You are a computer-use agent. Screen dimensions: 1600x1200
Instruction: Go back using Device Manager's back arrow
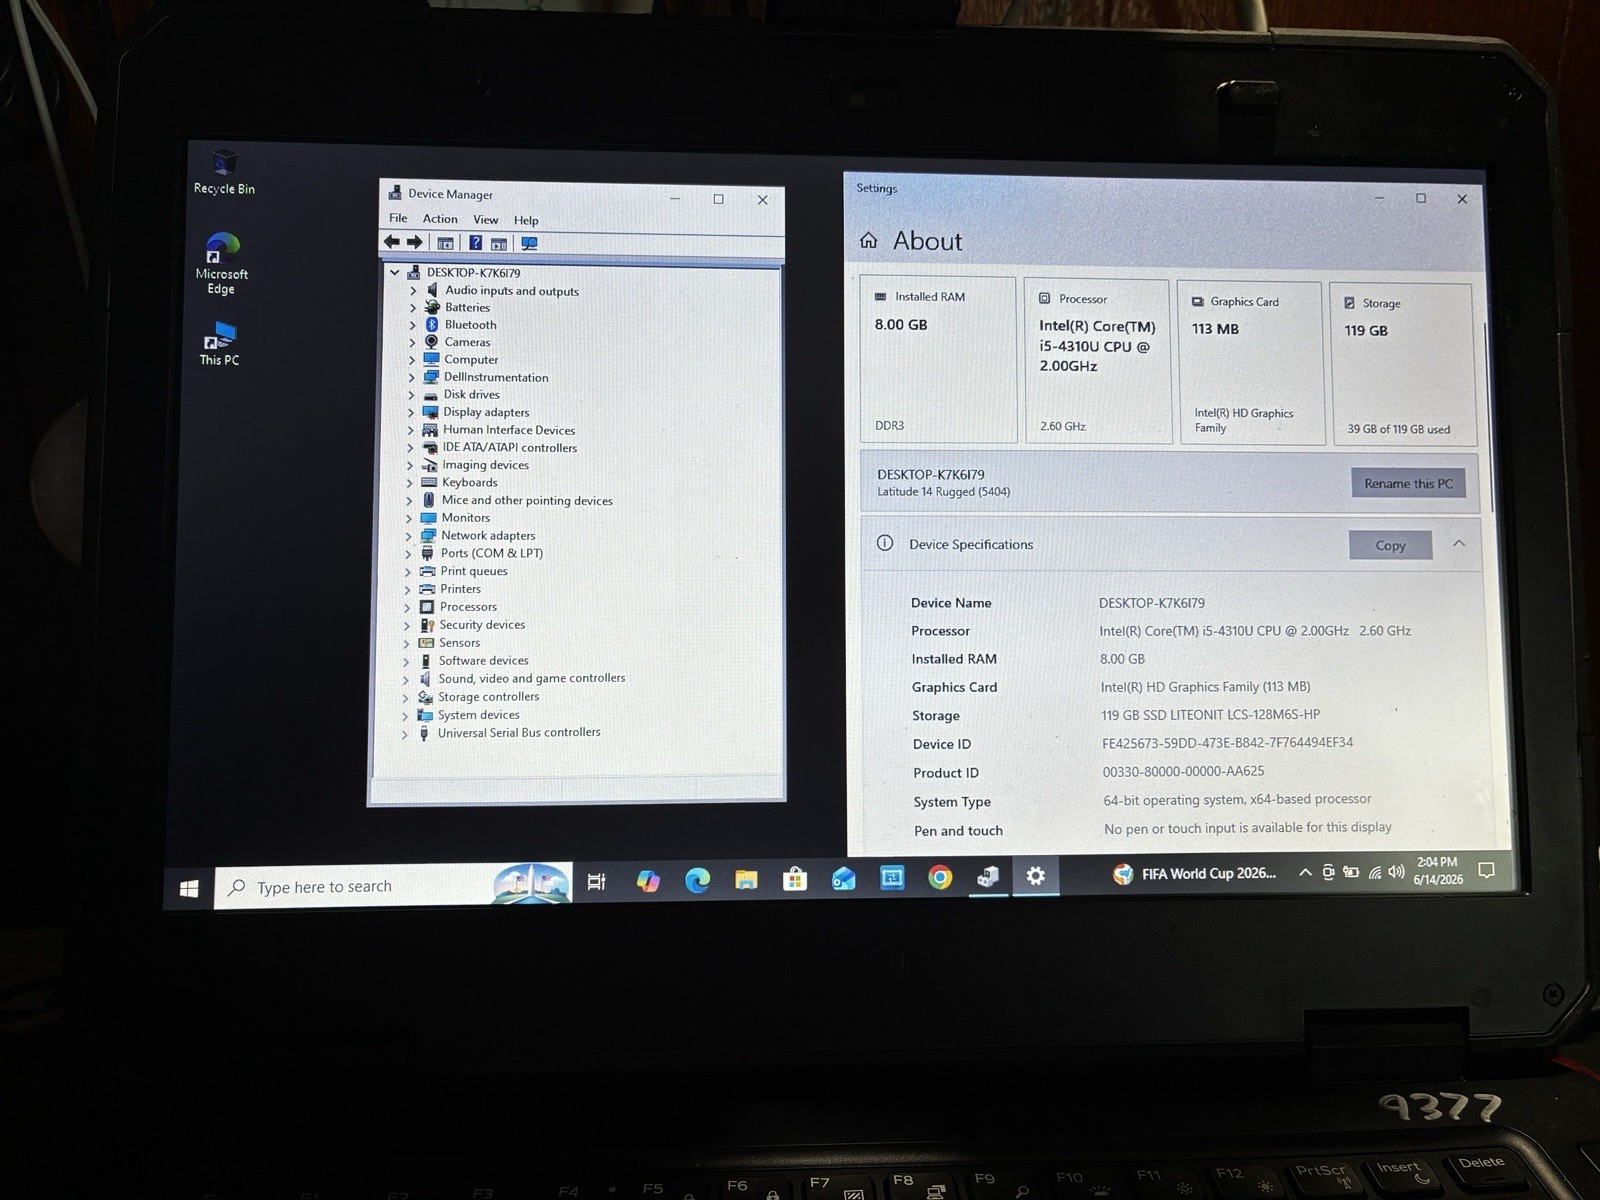392,242
